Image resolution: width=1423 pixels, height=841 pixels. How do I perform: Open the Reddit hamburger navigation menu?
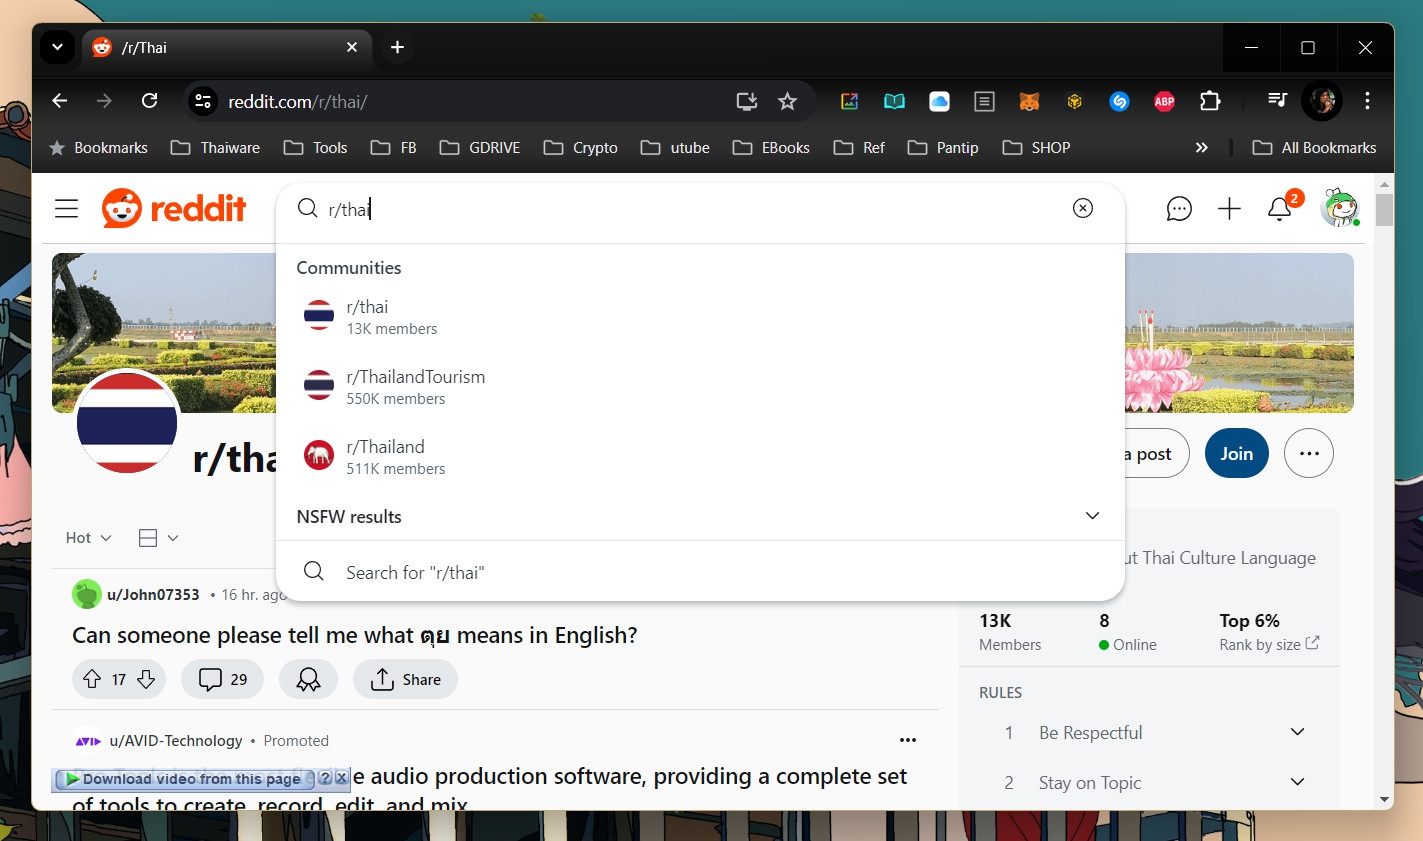tap(67, 208)
